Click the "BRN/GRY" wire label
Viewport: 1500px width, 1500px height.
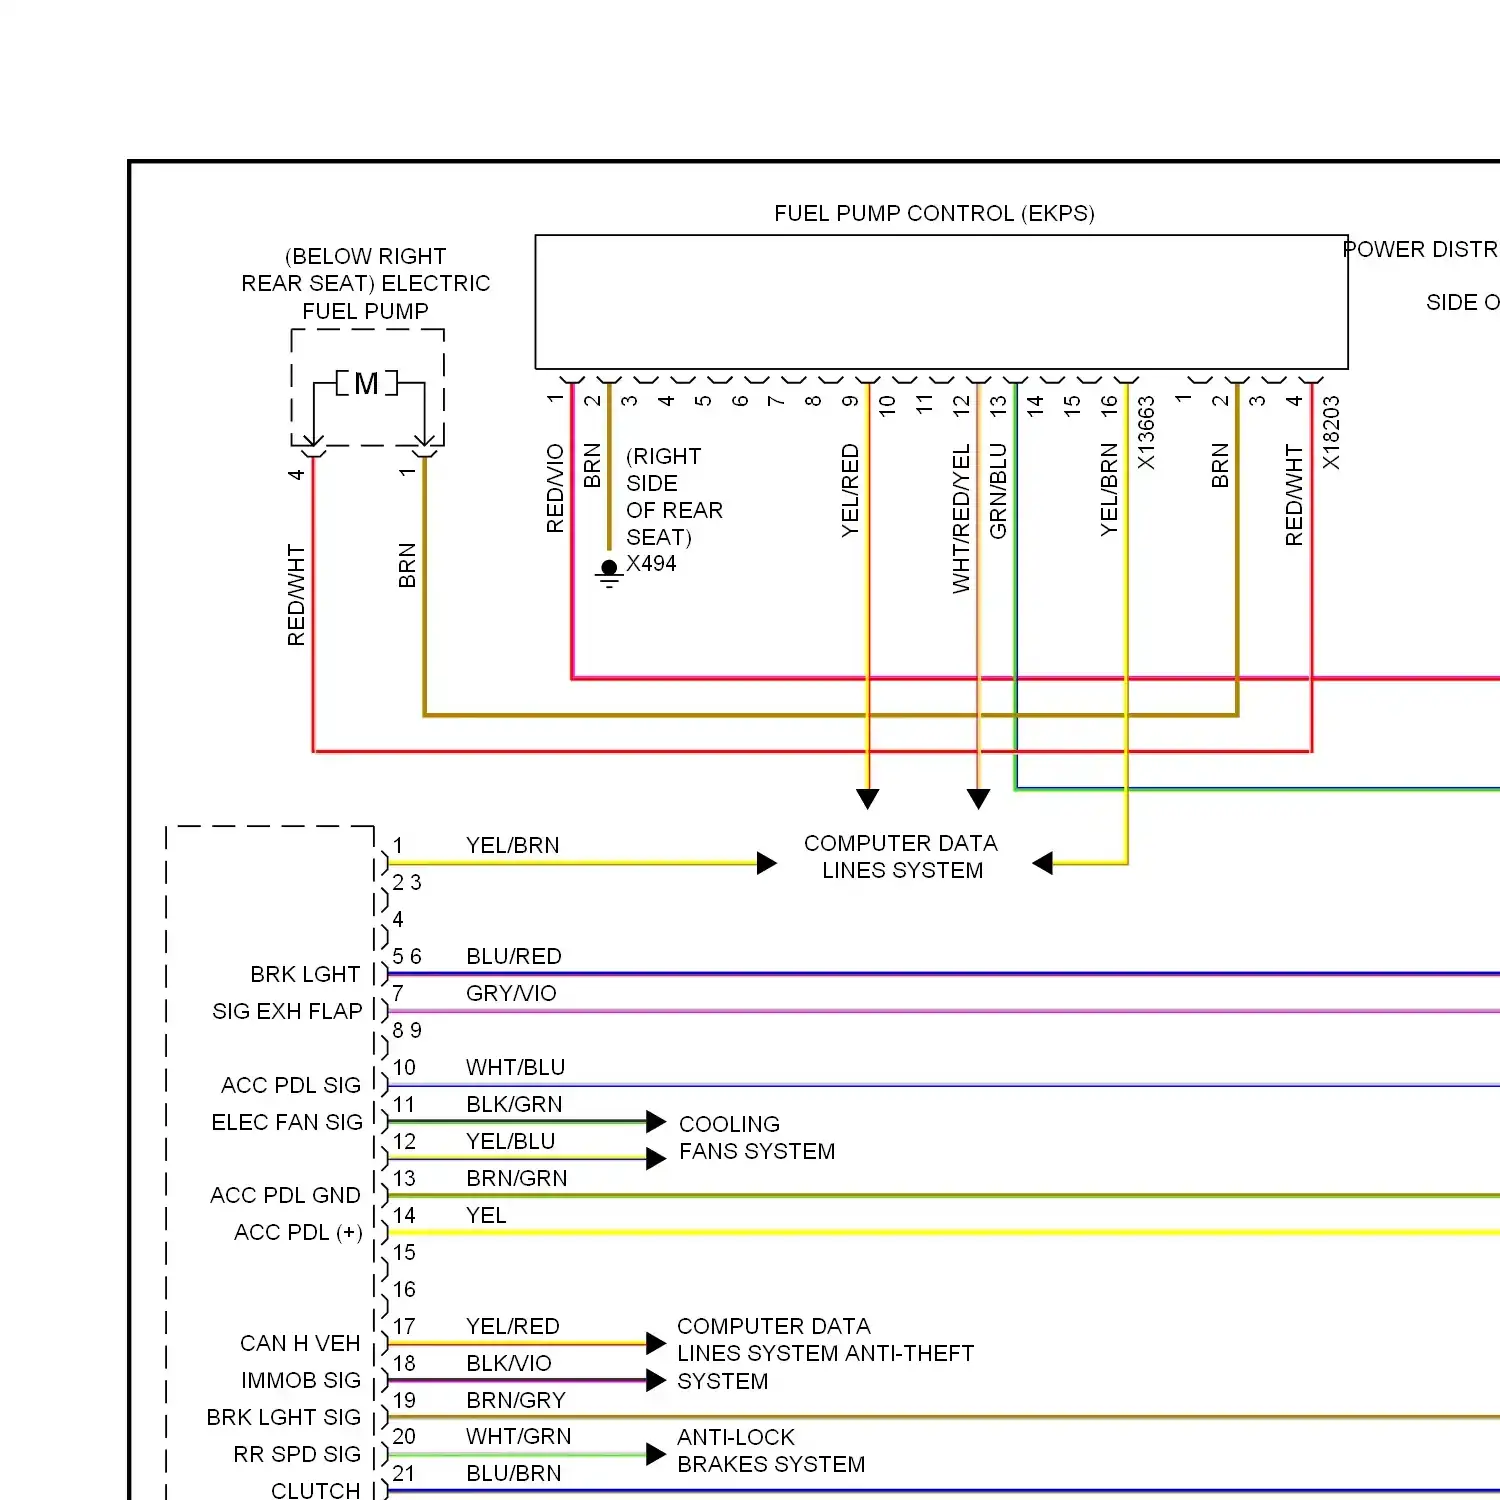coord(516,1400)
